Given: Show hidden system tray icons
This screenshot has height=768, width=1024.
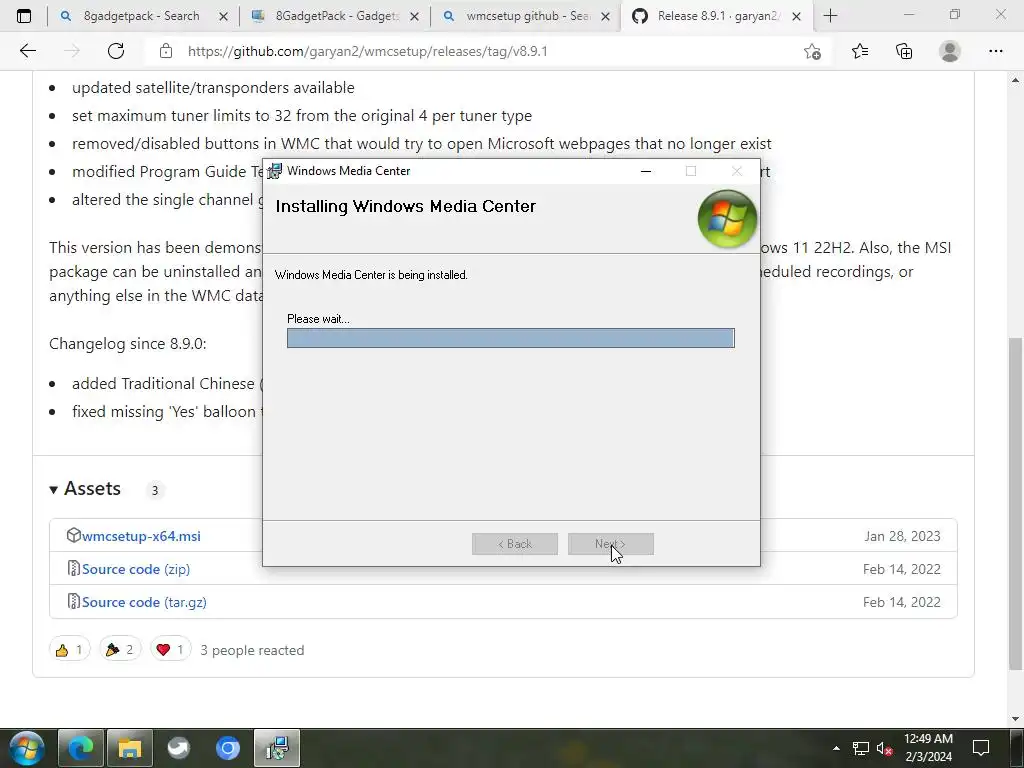Looking at the screenshot, I should click(836, 748).
